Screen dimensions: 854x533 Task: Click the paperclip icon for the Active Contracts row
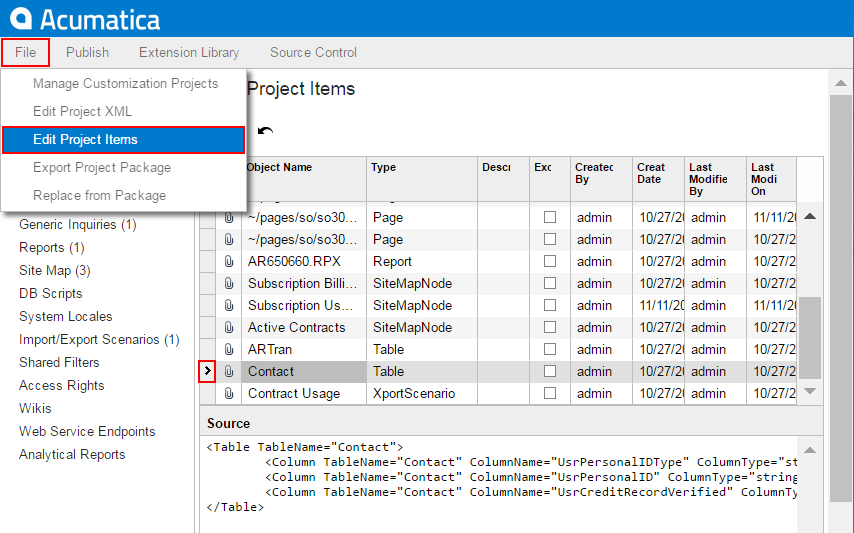[x=229, y=328]
